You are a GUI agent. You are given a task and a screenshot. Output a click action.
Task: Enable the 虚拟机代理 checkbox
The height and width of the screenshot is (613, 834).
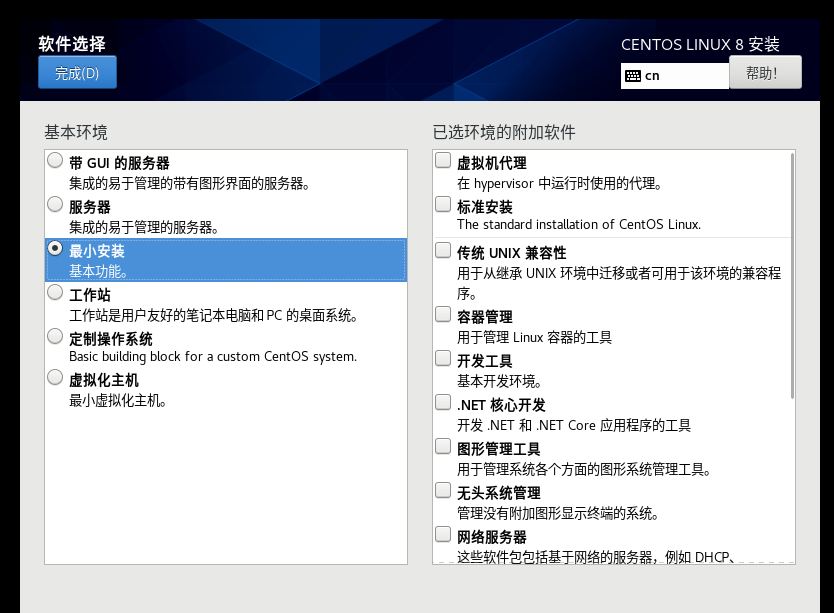443,161
